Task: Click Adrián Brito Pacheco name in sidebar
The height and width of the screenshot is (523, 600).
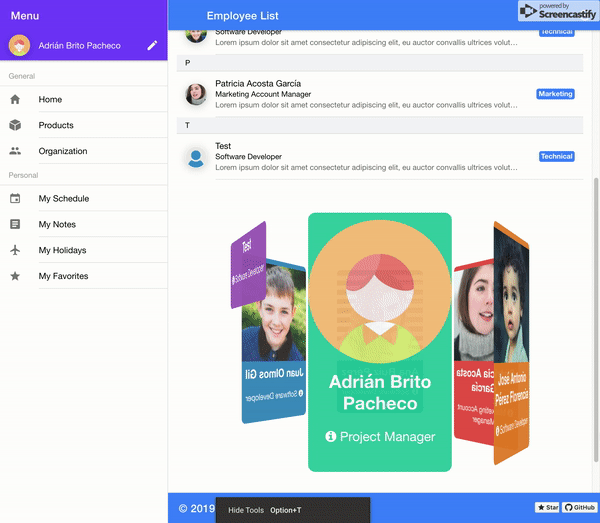Action: point(80,46)
